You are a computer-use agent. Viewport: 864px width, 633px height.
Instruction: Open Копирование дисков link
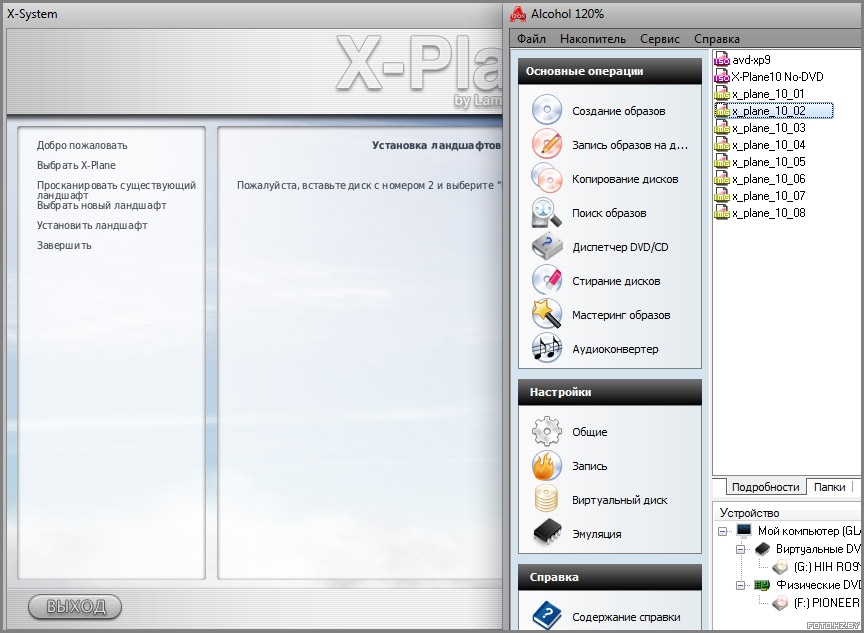coord(625,179)
